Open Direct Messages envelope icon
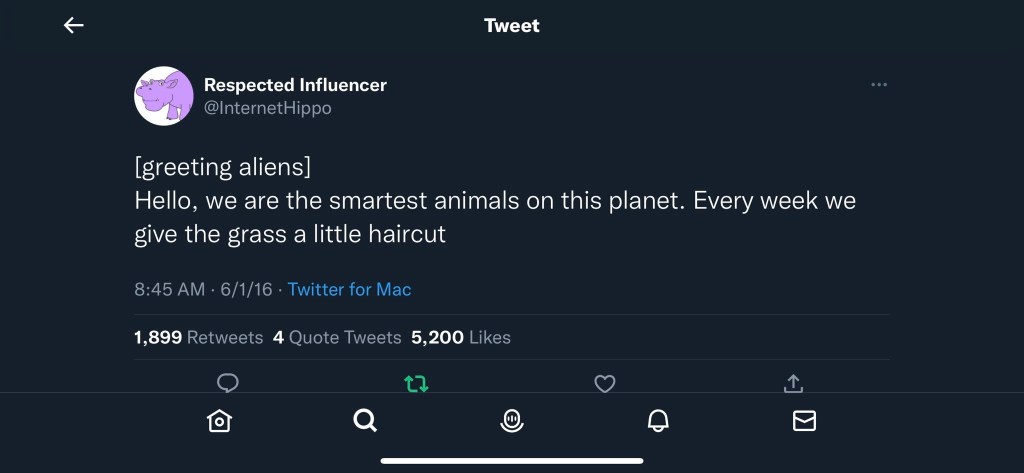 804,421
